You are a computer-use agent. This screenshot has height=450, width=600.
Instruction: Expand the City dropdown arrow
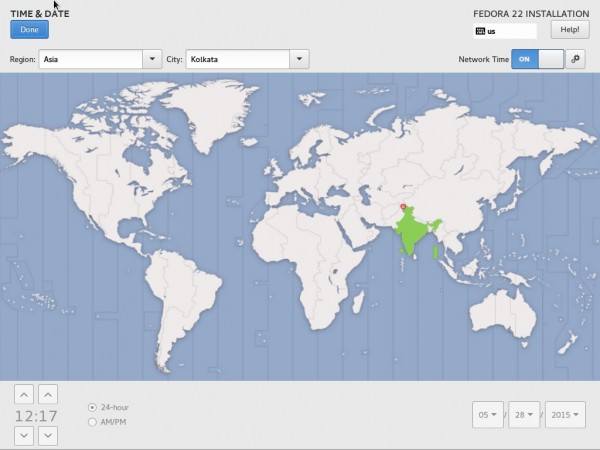click(x=299, y=59)
